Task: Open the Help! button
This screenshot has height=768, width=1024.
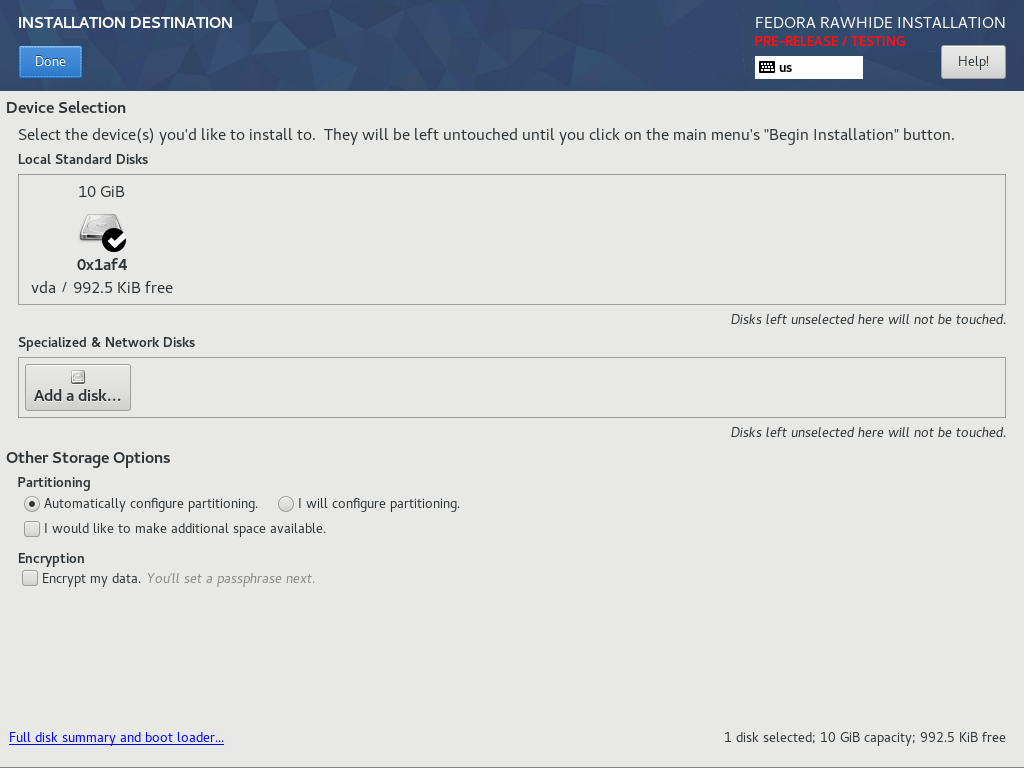Action: (973, 61)
